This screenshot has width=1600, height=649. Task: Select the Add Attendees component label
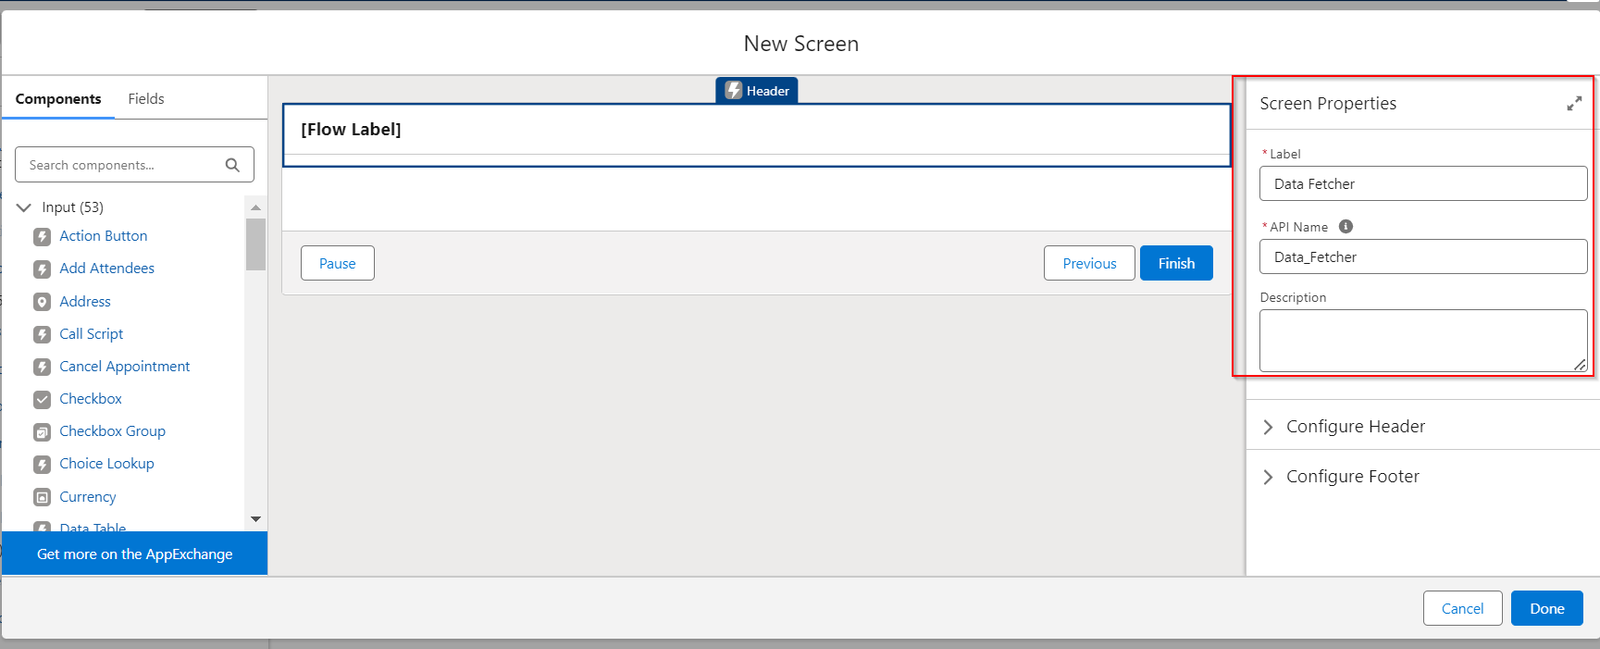107,268
